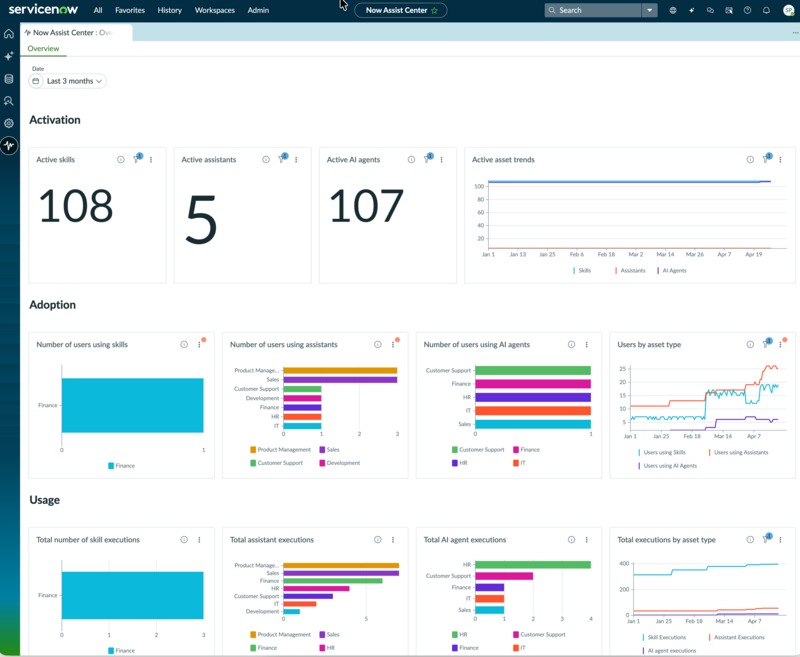Click filter icon on Active skills card

(x=137, y=159)
